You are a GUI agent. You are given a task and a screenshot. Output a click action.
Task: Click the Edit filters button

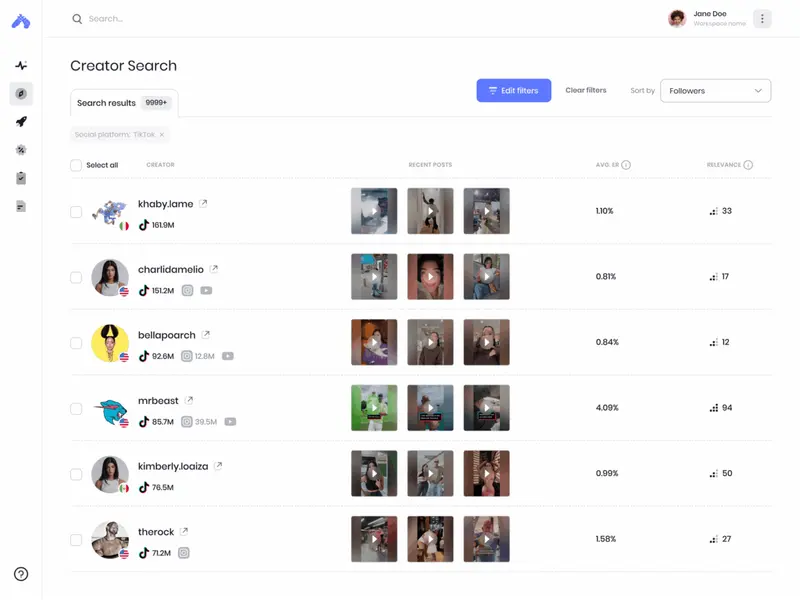(513, 91)
